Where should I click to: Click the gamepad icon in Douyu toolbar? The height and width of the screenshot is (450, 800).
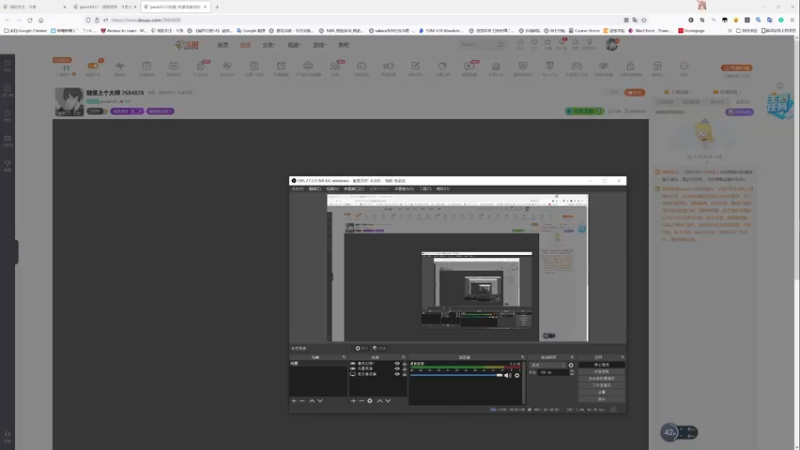click(x=577, y=66)
